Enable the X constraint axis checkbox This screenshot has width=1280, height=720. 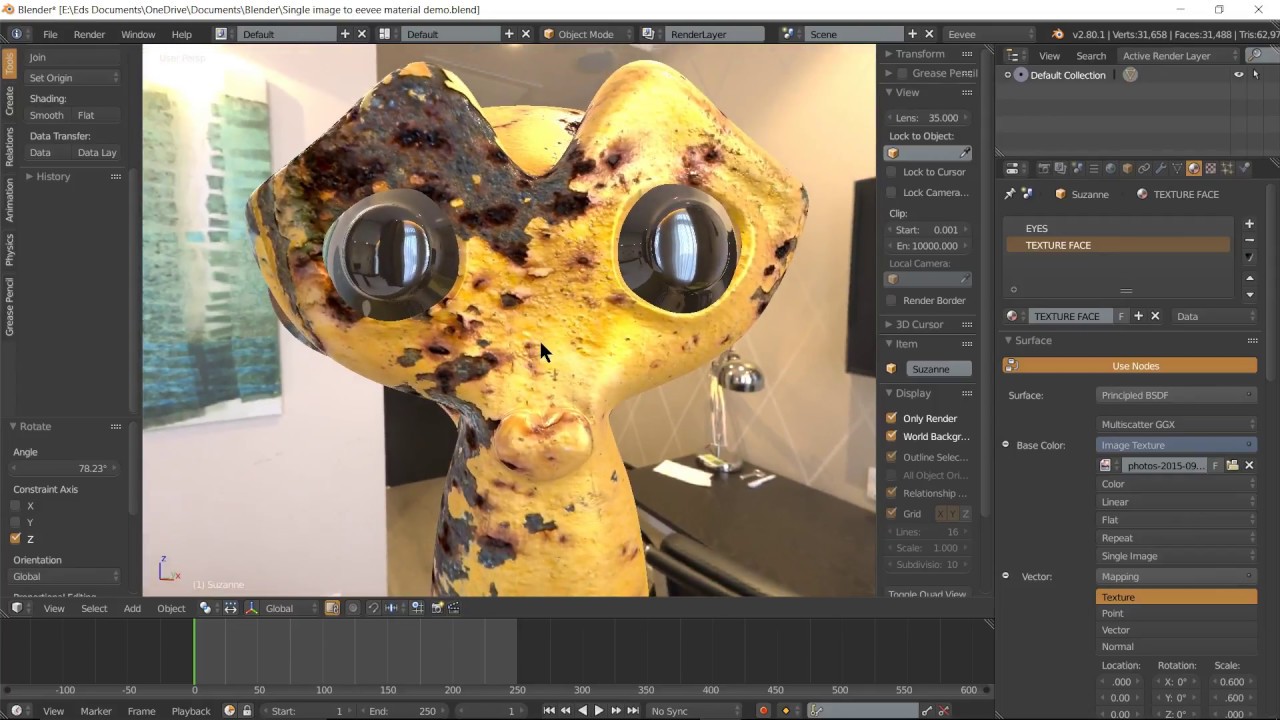[15, 506]
